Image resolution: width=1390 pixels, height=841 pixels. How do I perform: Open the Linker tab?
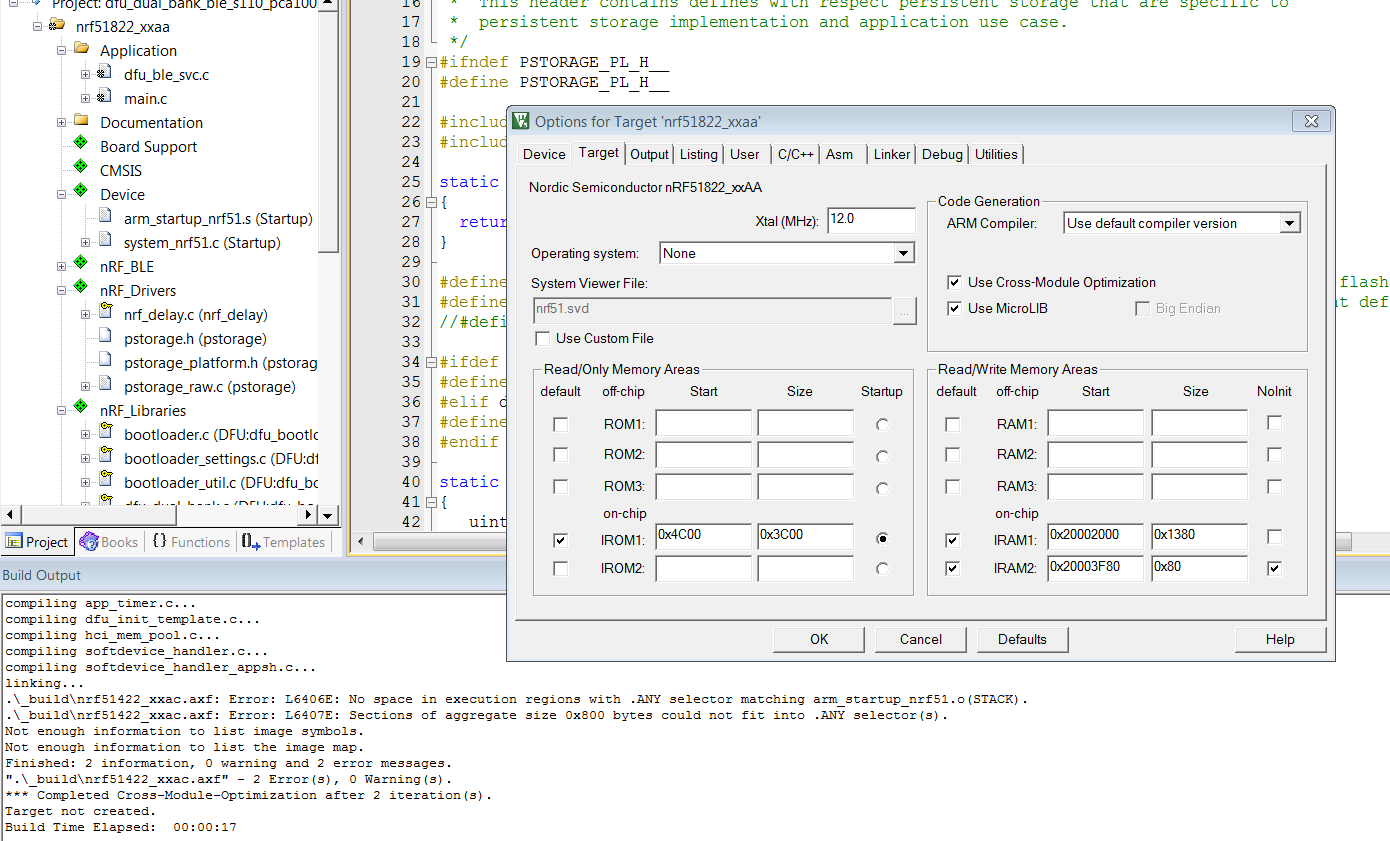[892, 154]
